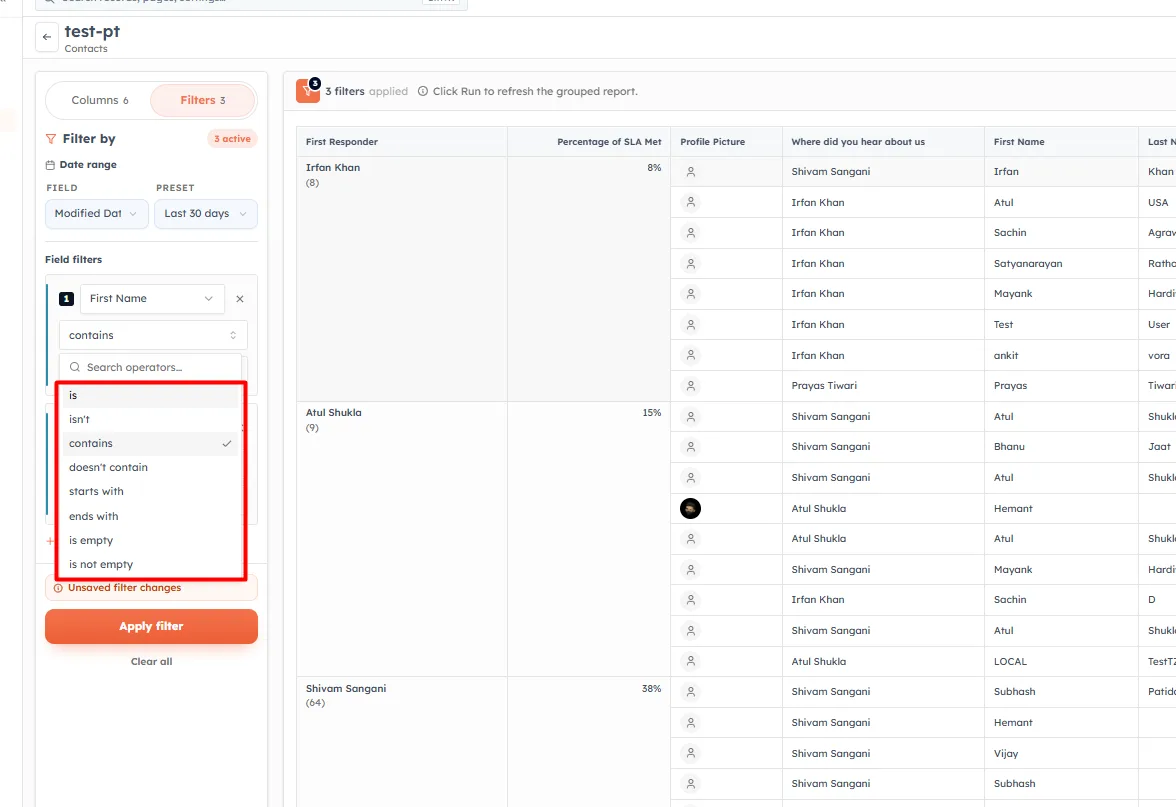Click profile icon in LOCAL row

[691, 661]
